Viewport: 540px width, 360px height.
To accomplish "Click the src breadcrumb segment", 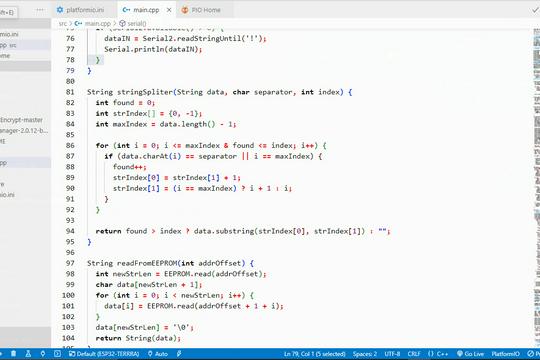I will tap(63, 23).
